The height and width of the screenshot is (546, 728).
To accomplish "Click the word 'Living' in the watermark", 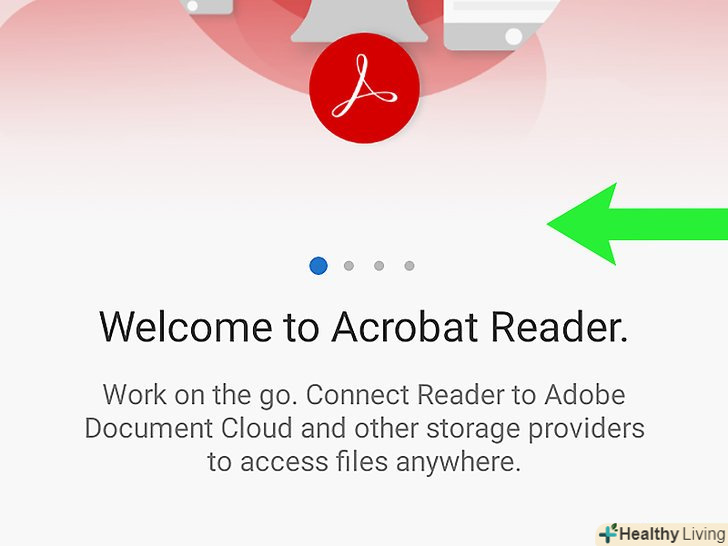I will coord(704,534).
